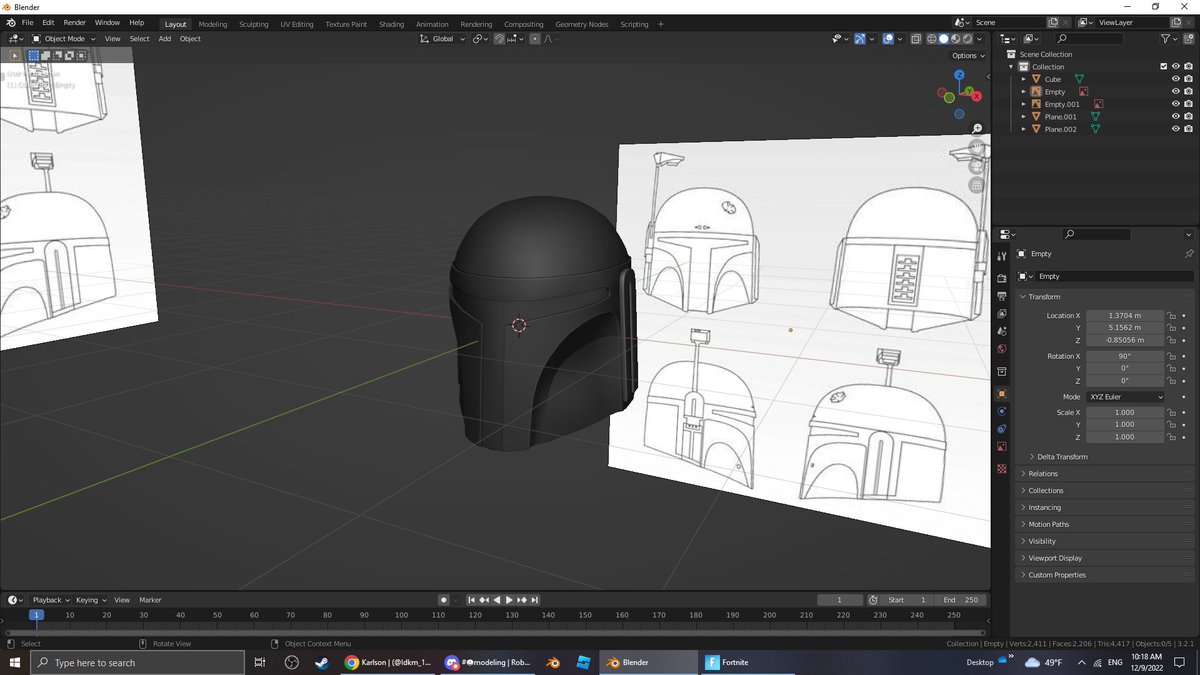
Task: Toggle the Location X lock
Action: pos(1171,315)
